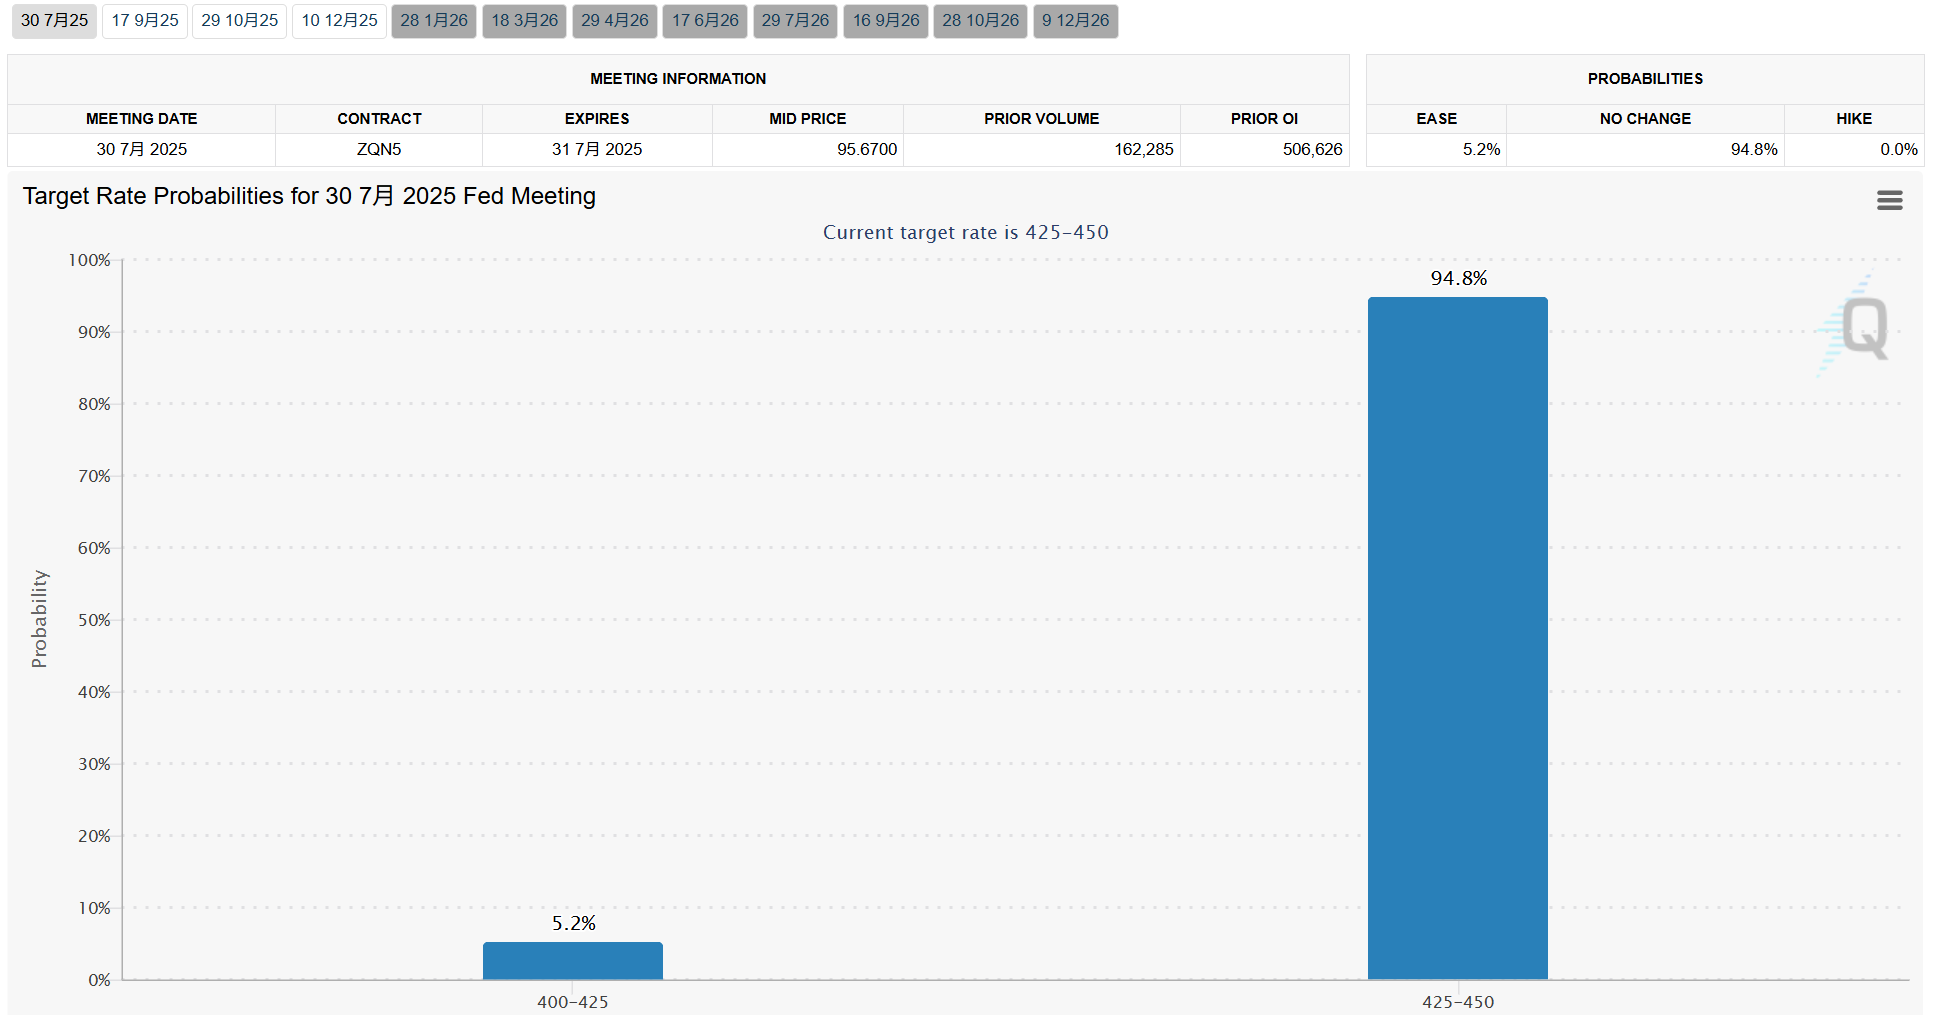Image resolution: width=1933 pixels, height=1015 pixels.
Task: Select the 10 12月25 meeting tab
Action: [x=340, y=21]
